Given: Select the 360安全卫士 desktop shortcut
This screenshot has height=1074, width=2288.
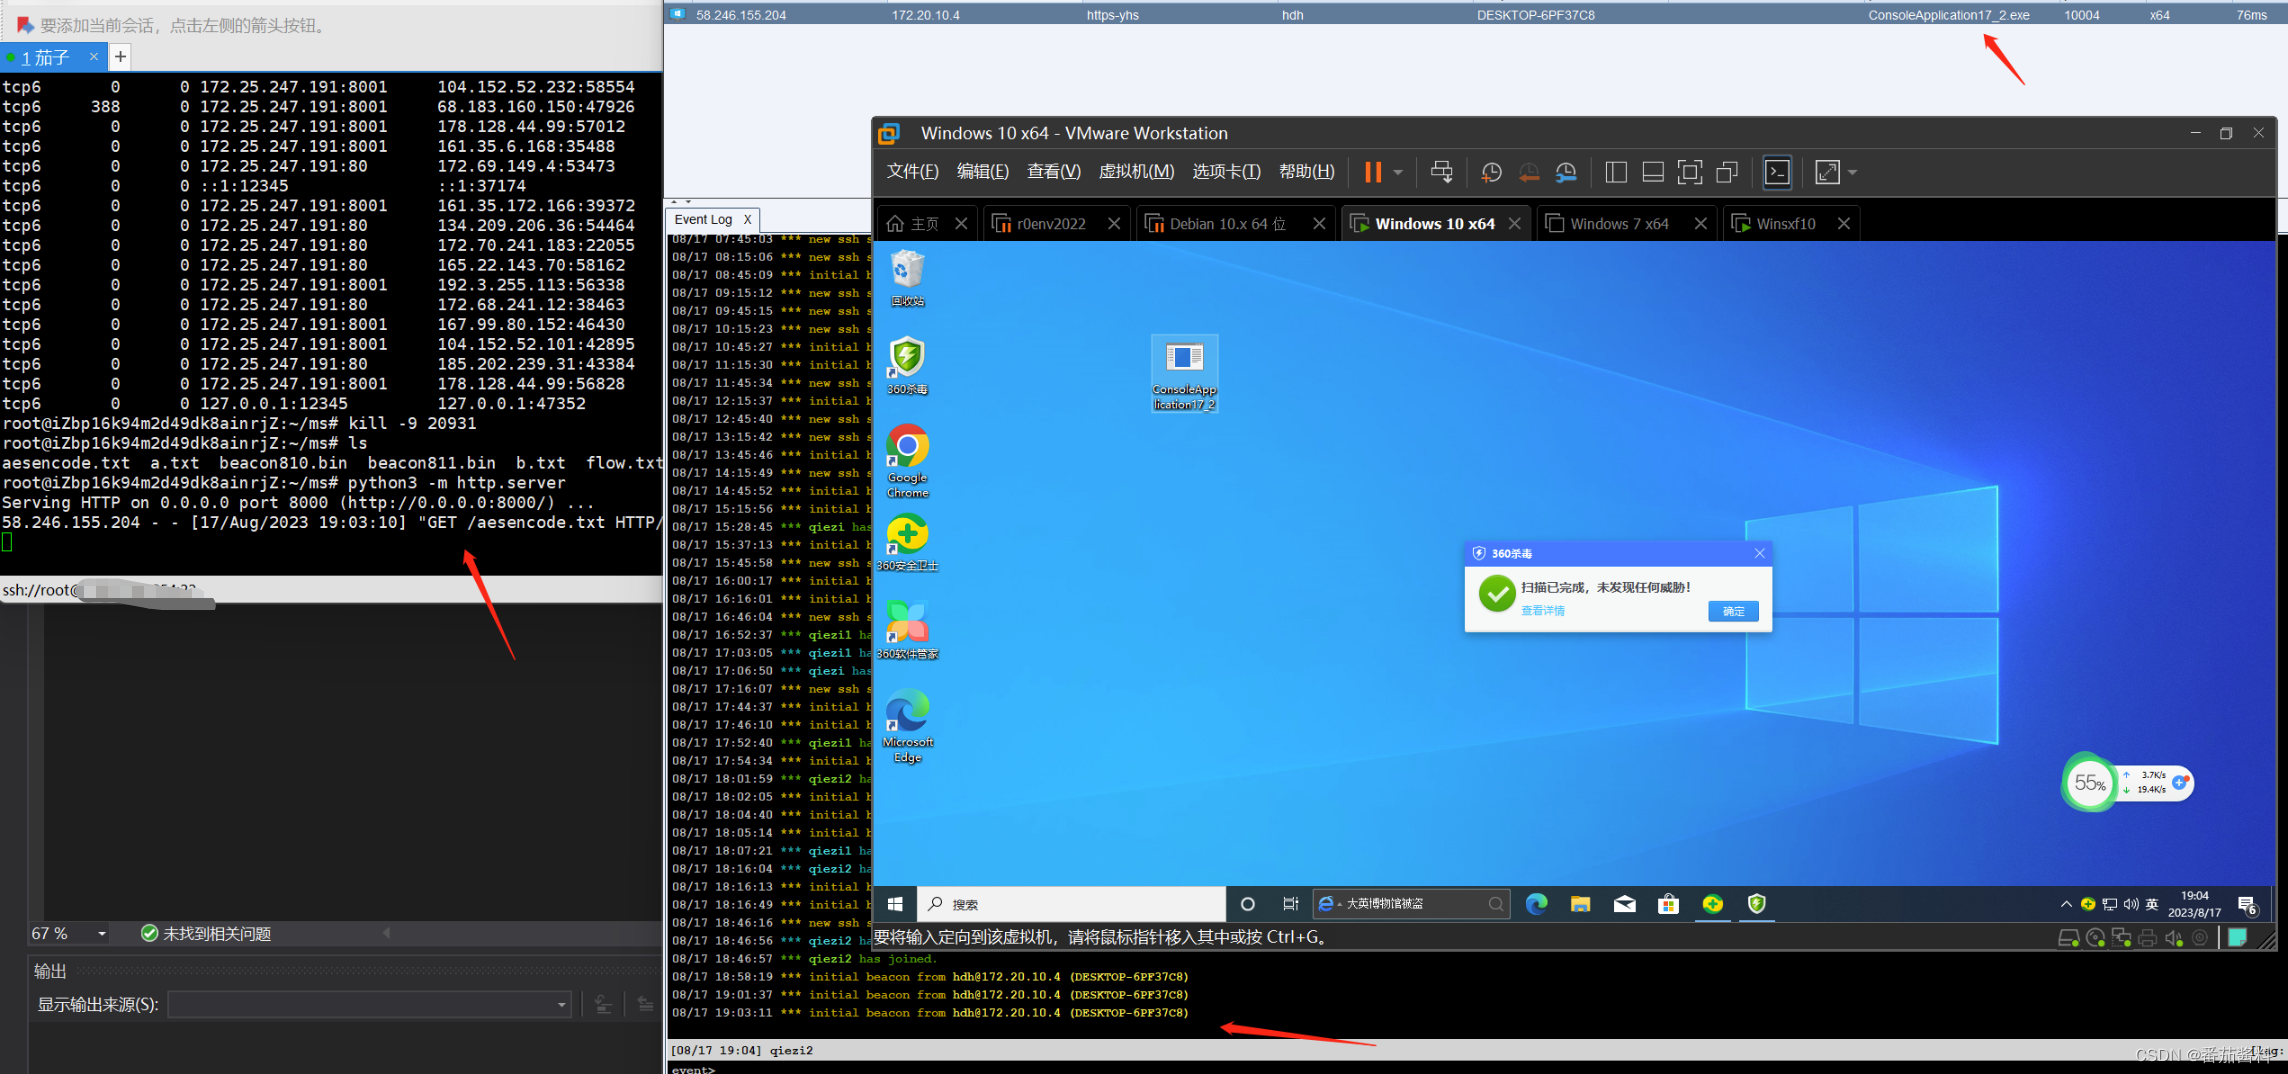Looking at the screenshot, I should [908, 543].
